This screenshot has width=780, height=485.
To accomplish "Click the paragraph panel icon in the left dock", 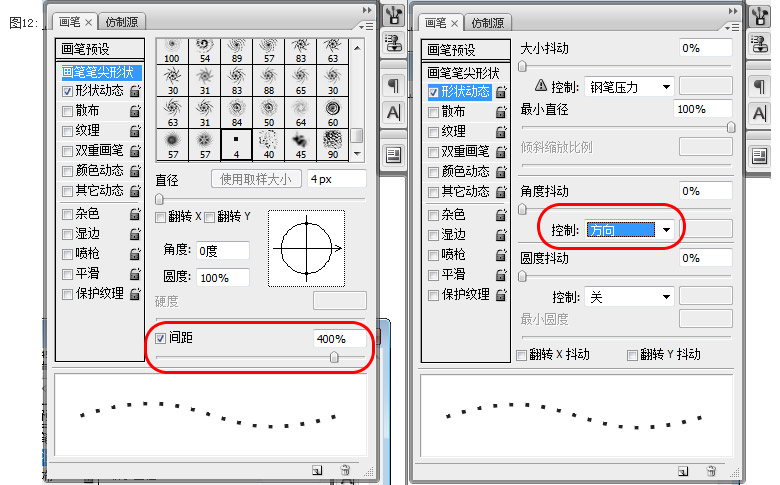I will pos(394,85).
